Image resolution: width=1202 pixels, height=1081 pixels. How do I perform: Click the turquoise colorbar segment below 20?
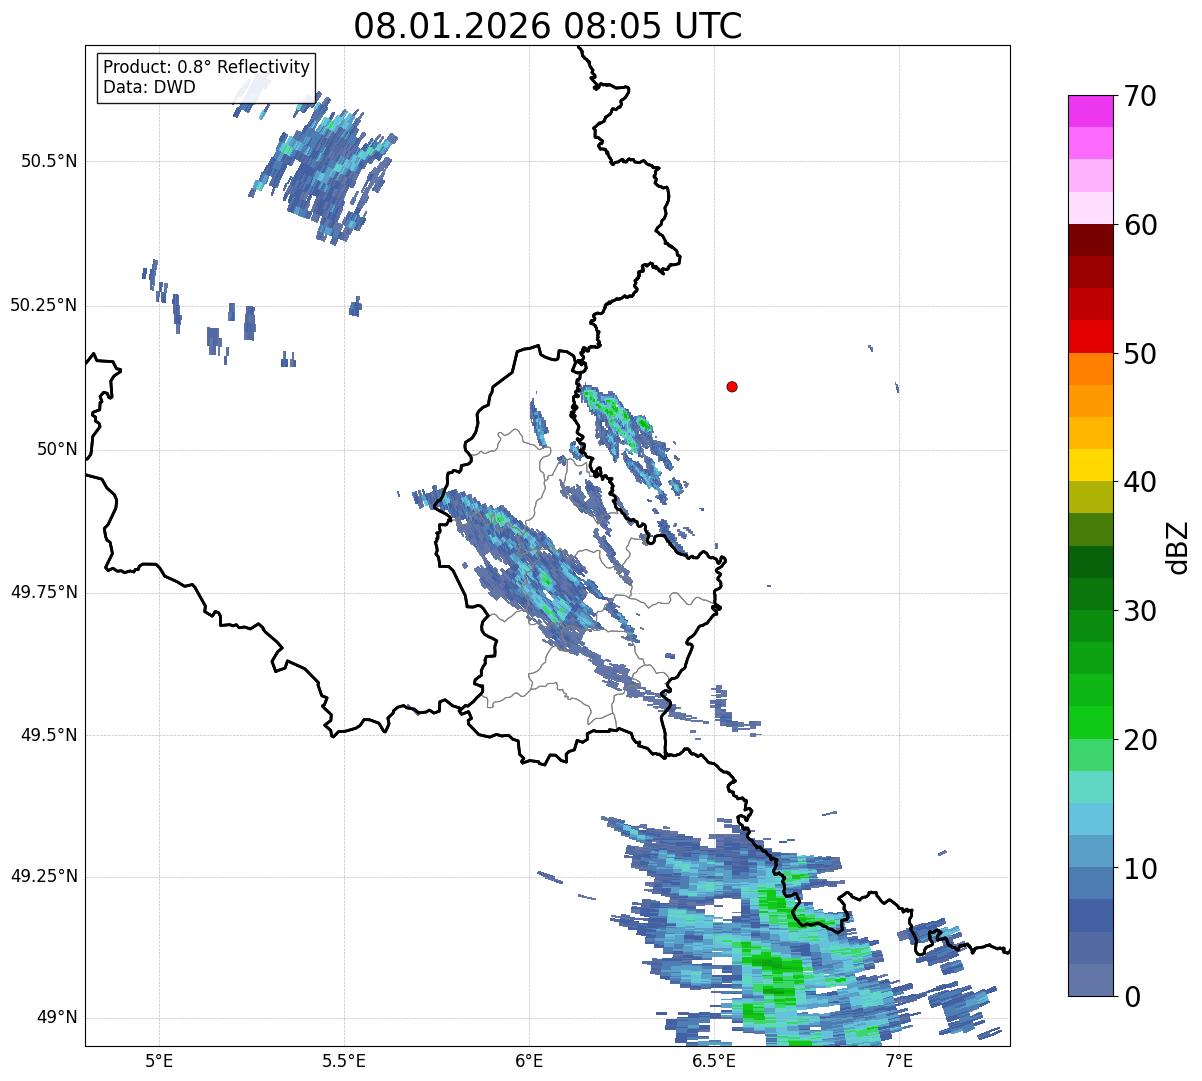1090,788
